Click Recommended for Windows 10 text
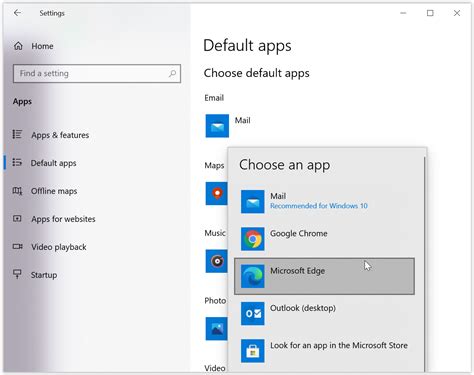The height and width of the screenshot is (375, 474). click(x=319, y=206)
